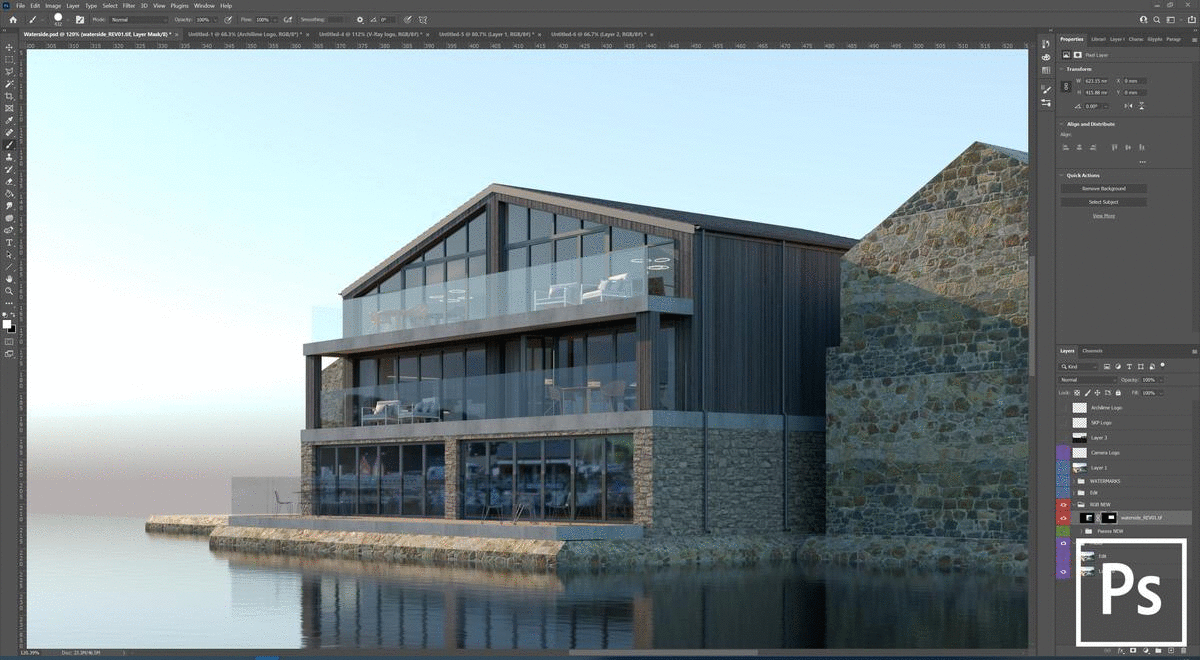The image size is (1200, 660).
Task: Select the Move tool in the toolbar
Action: pos(9,47)
